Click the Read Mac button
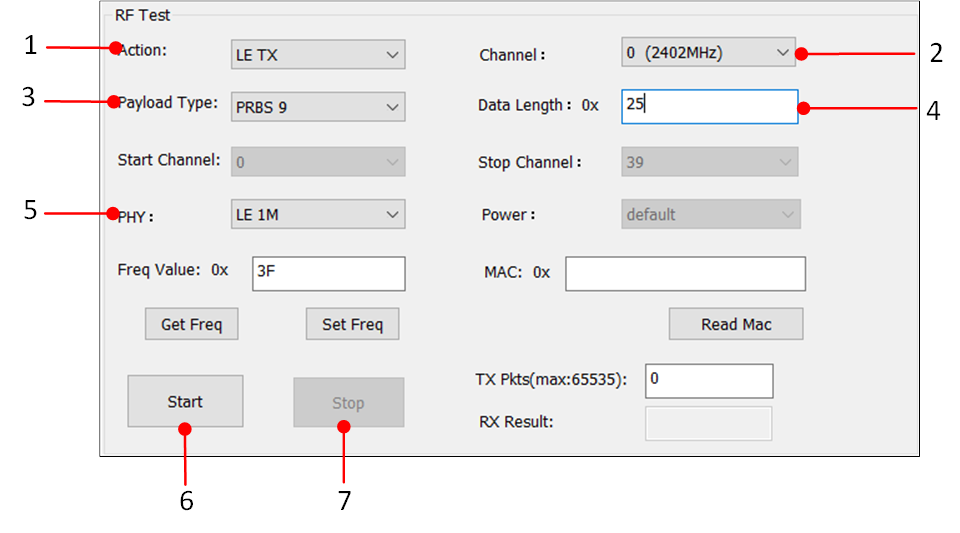 pyautogui.click(x=736, y=324)
